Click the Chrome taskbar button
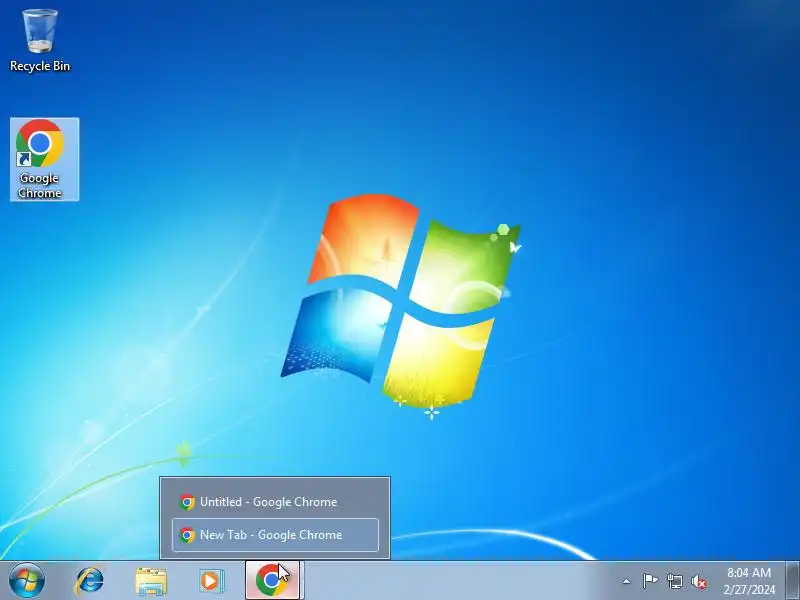 pos(273,580)
